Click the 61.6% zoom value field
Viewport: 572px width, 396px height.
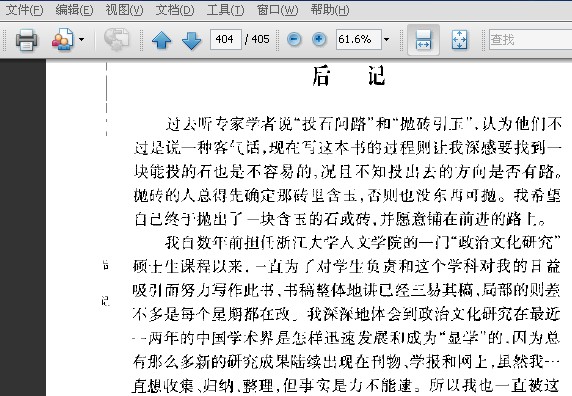(x=359, y=39)
